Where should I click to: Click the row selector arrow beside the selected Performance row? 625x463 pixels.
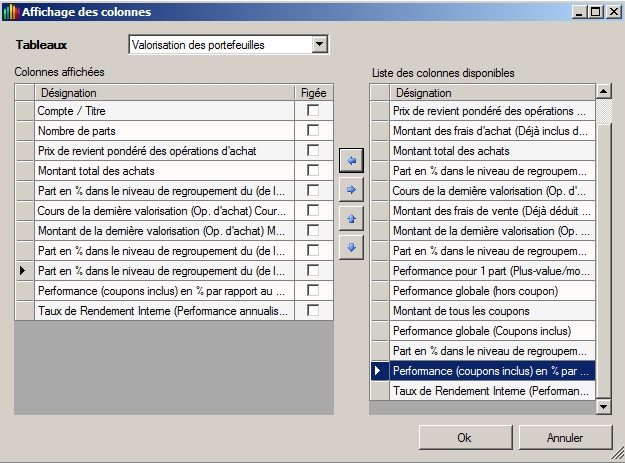pos(378,371)
